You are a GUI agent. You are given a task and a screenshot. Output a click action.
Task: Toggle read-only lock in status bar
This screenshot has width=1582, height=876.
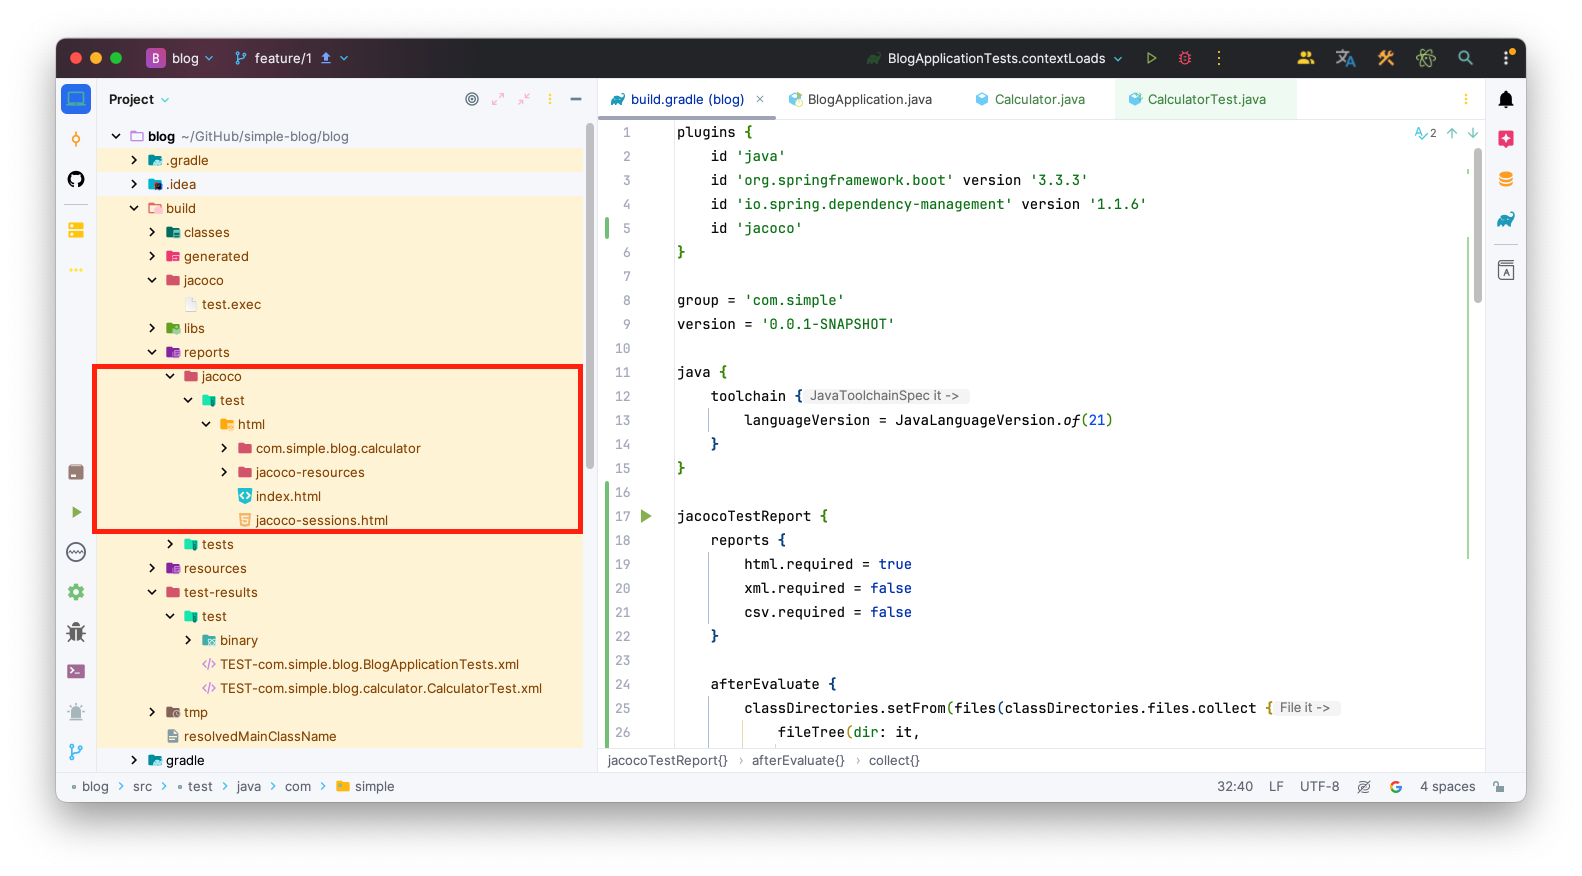click(x=1499, y=787)
